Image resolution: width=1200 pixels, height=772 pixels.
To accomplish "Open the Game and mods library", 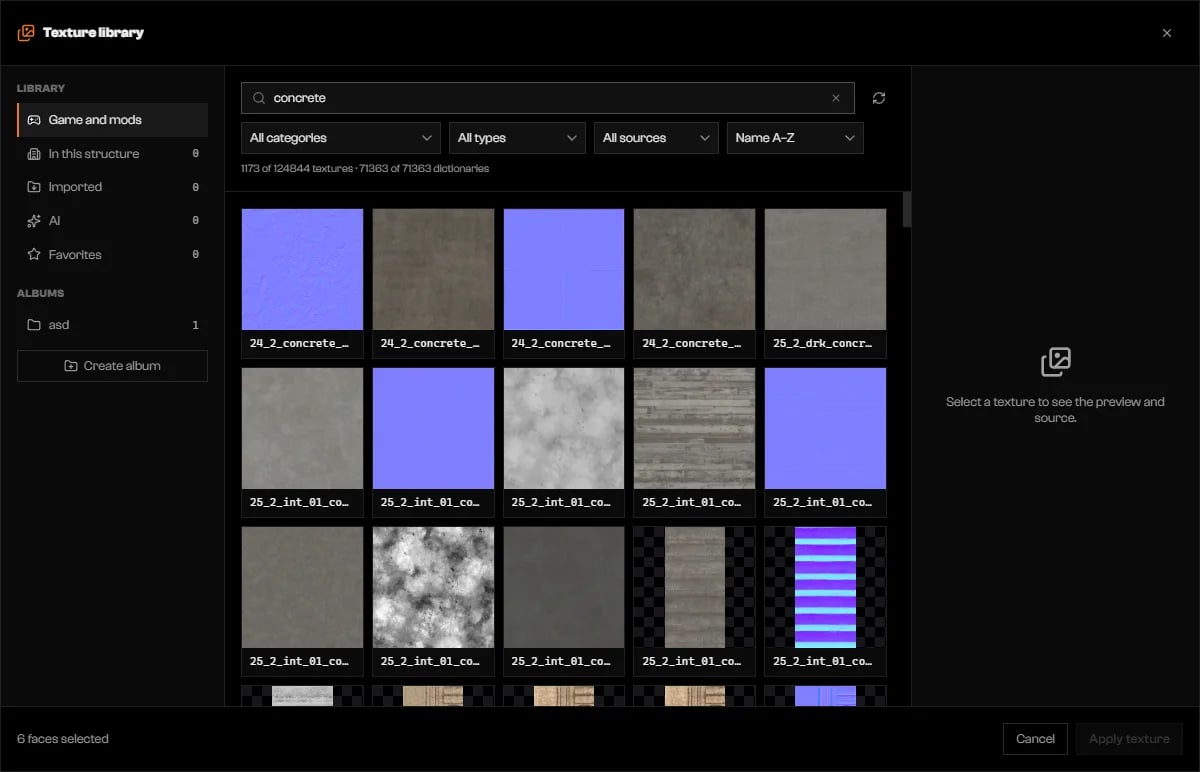I will (x=113, y=120).
